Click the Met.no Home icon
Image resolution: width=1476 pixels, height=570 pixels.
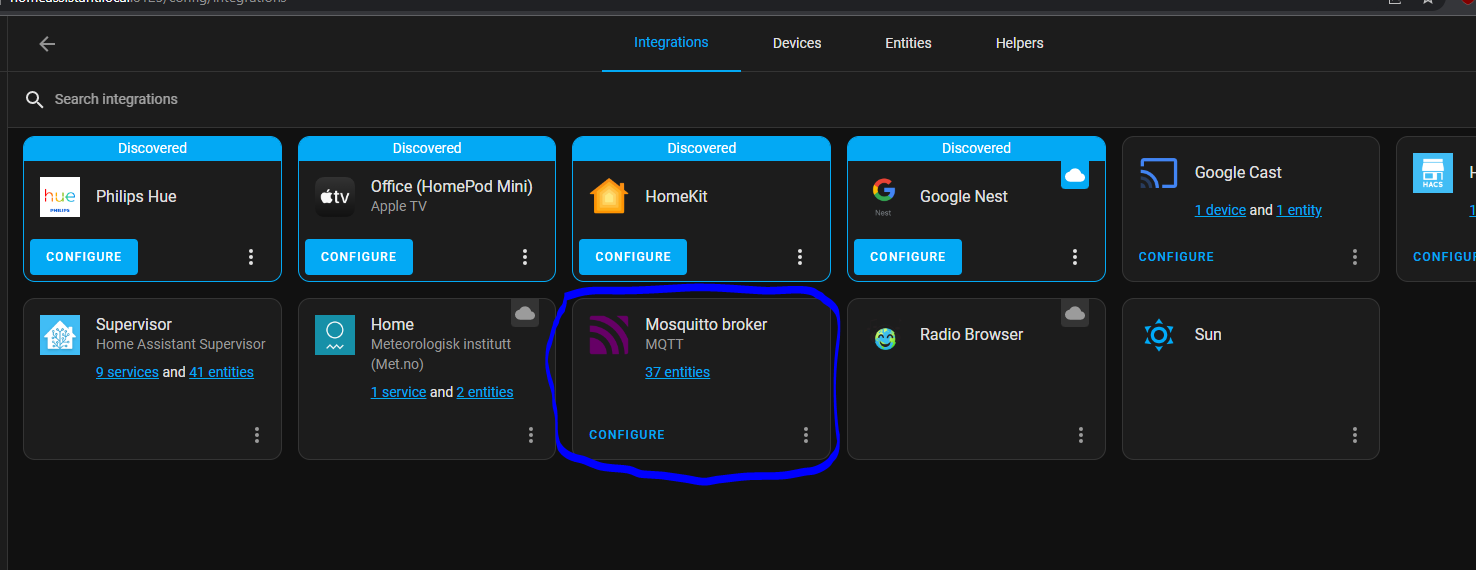pyautogui.click(x=335, y=335)
